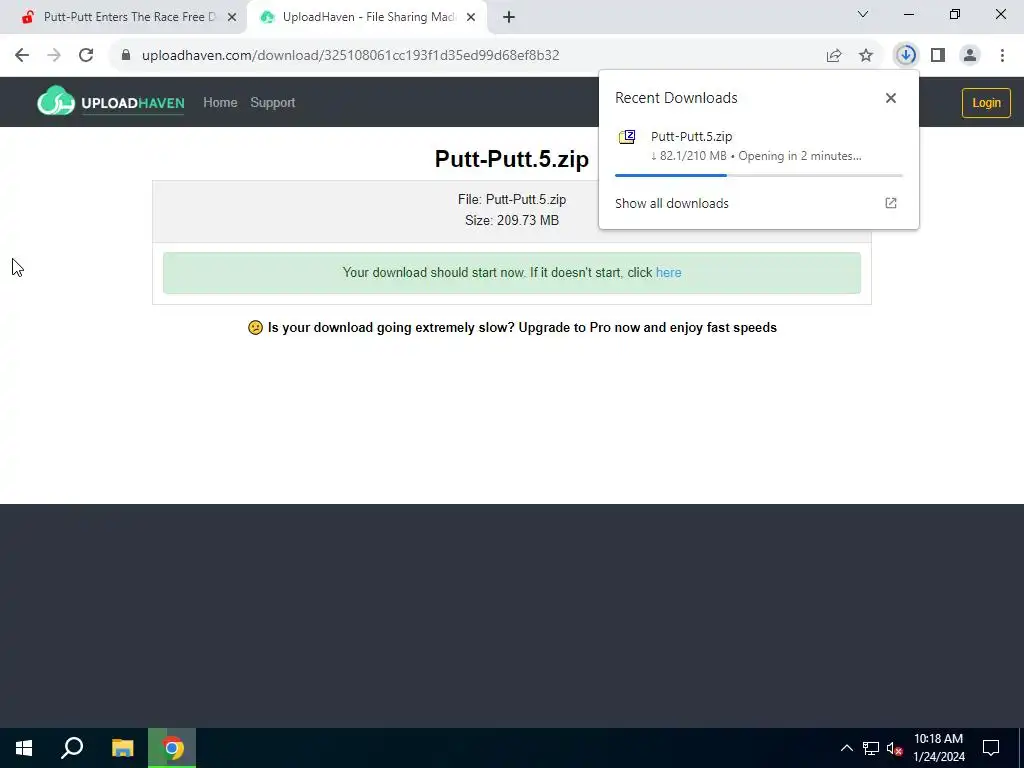Image resolution: width=1024 pixels, height=768 pixels.
Task: View site info via padlock icon
Action: coord(126,56)
